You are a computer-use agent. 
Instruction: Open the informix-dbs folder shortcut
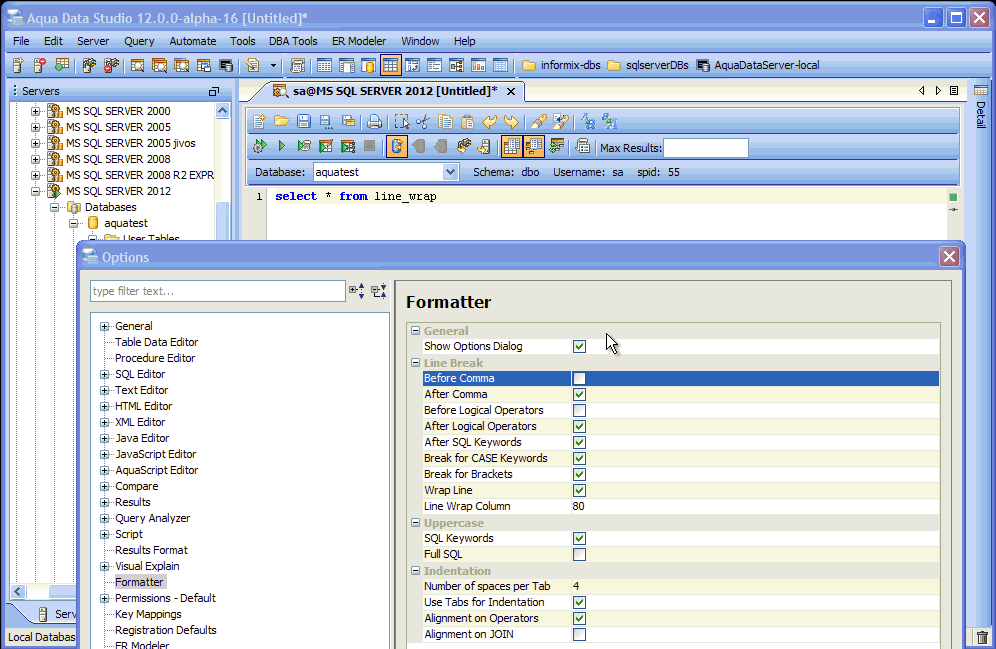[x=561, y=65]
